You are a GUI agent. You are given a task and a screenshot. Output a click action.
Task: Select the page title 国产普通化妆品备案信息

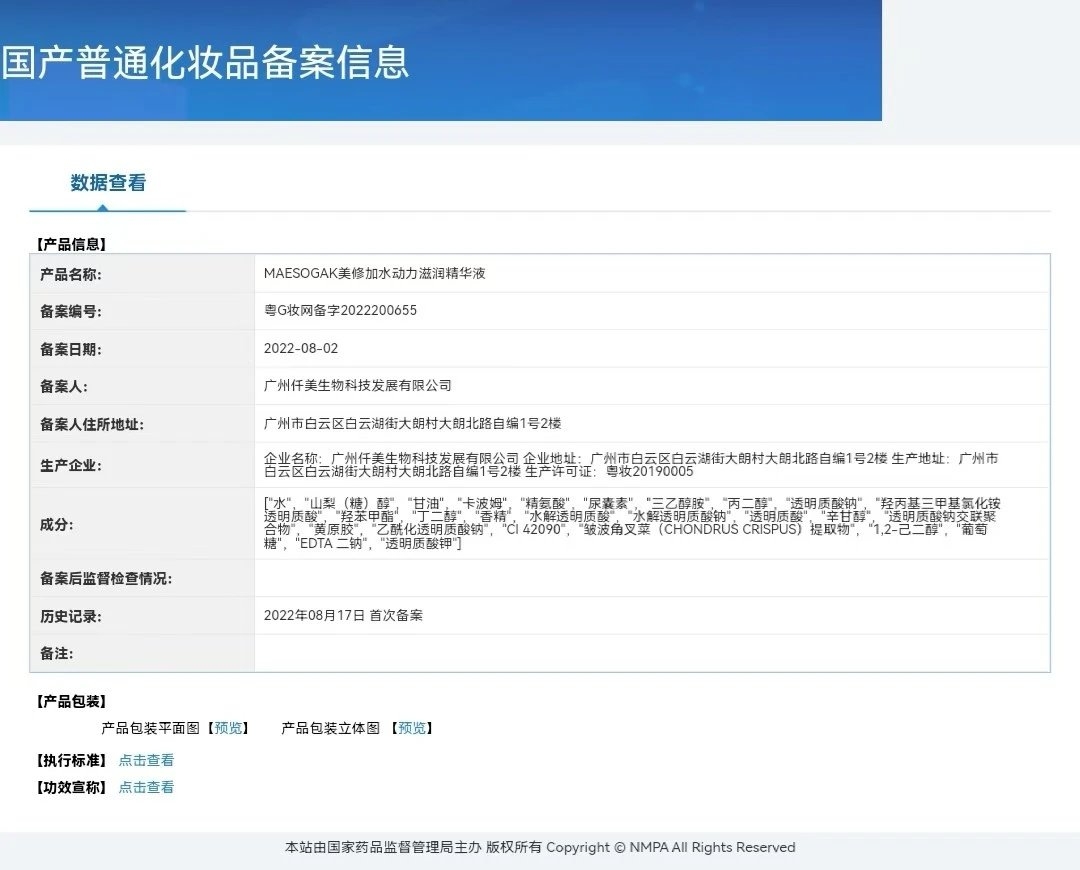[x=205, y=62]
